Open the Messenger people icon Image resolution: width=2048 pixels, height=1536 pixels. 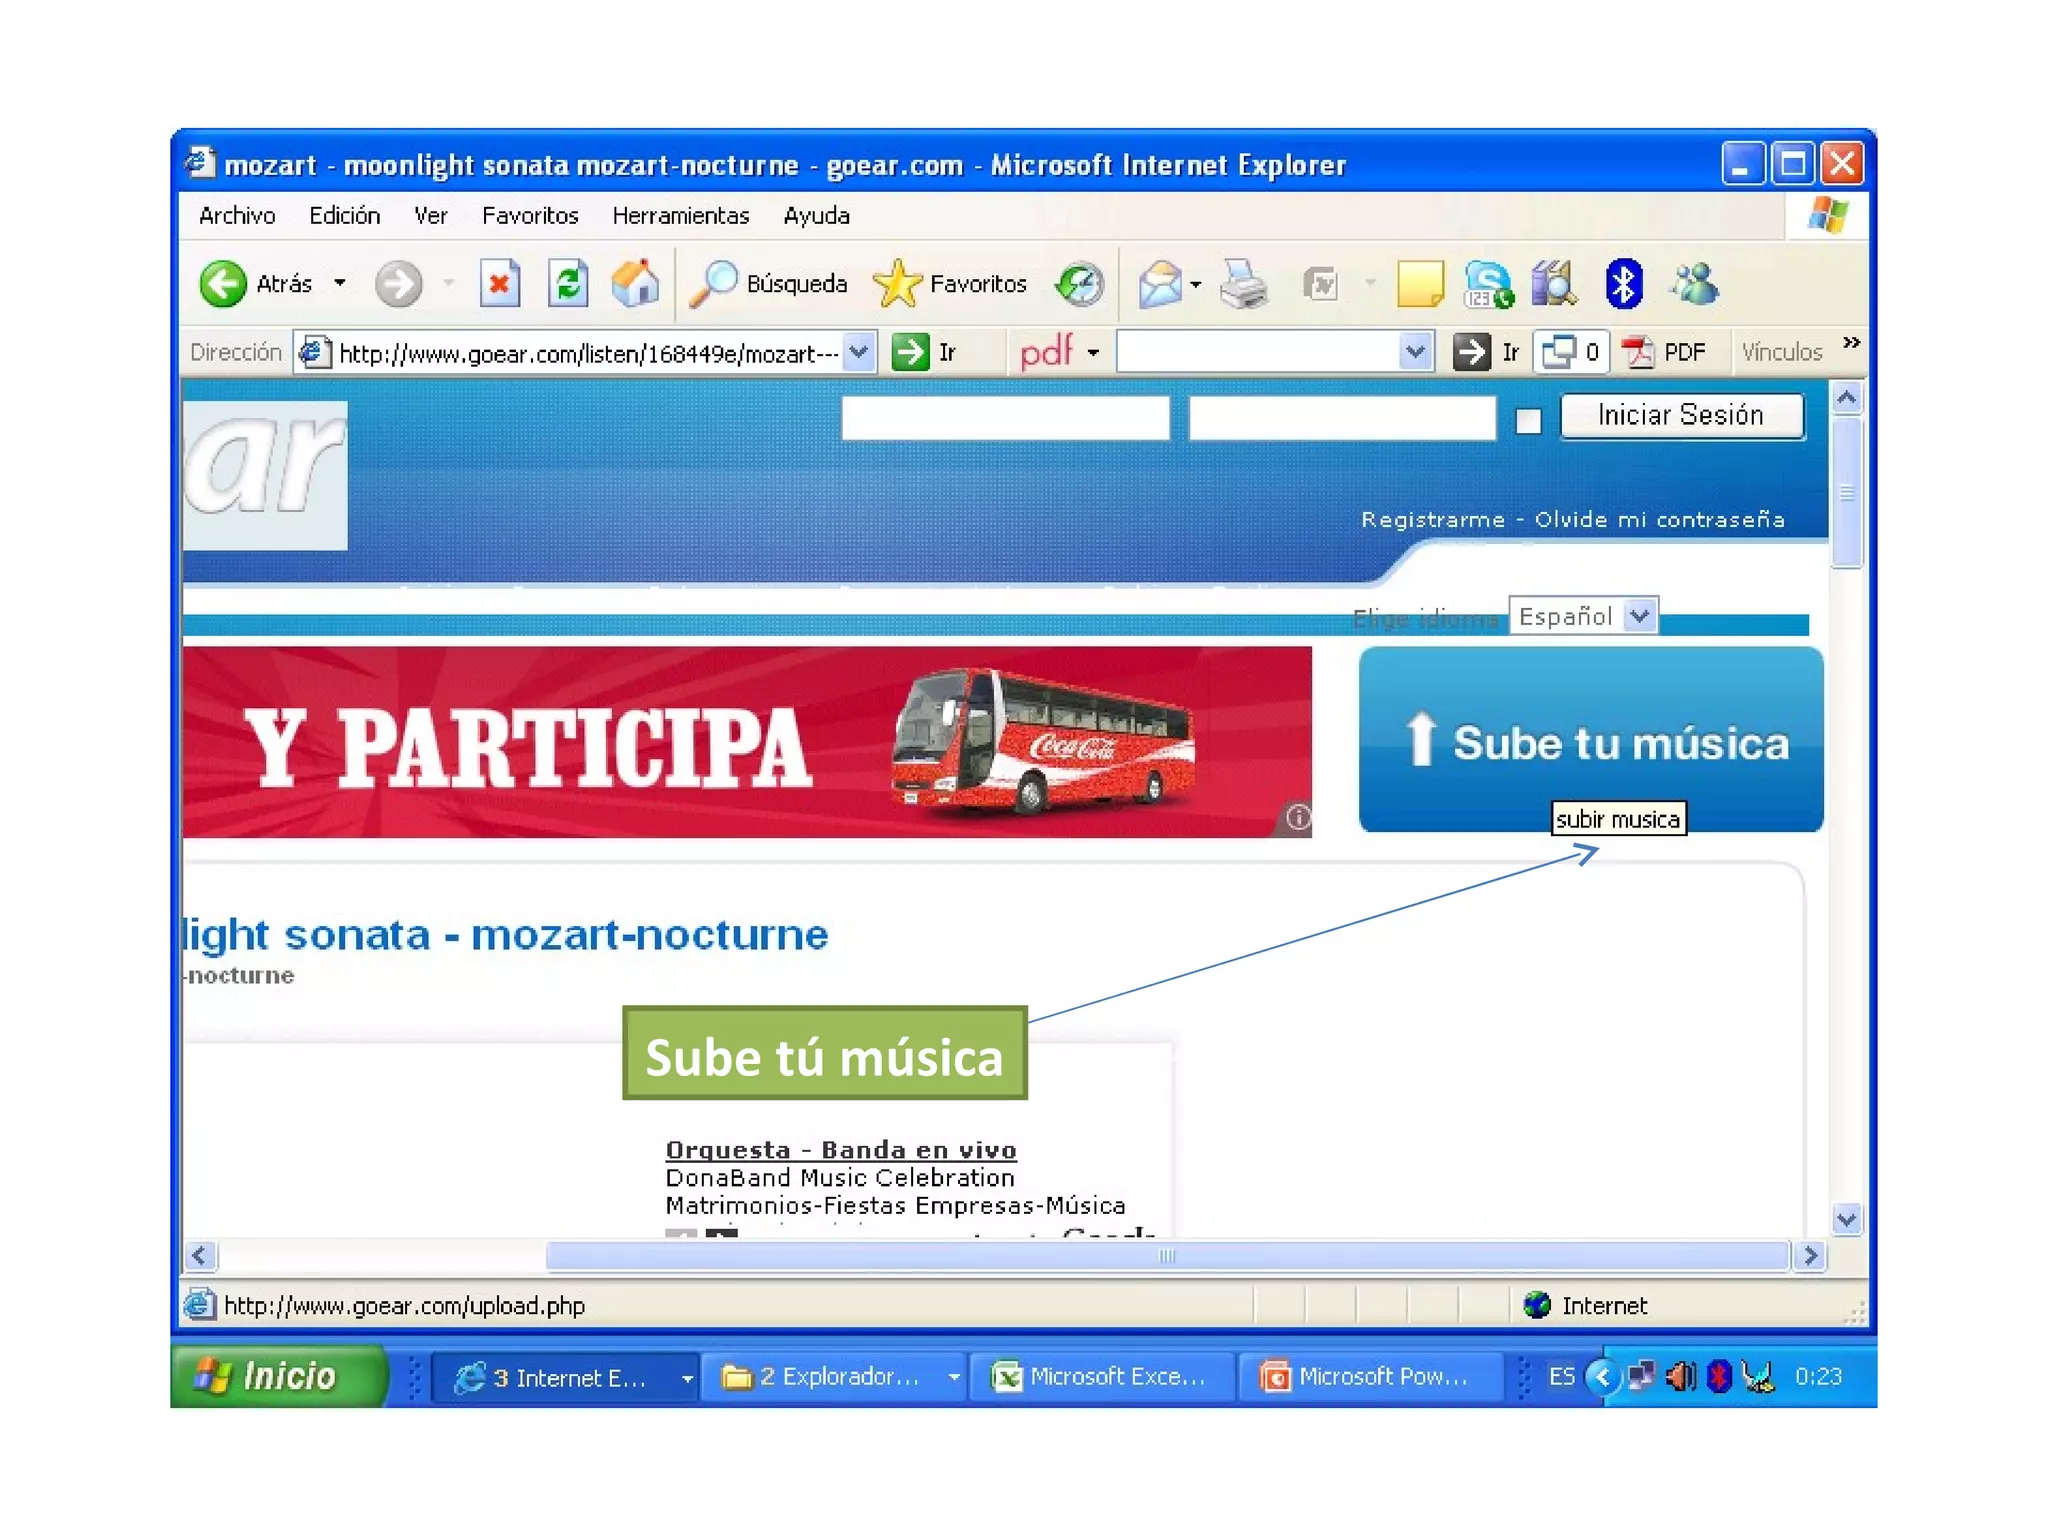[x=1694, y=284]
